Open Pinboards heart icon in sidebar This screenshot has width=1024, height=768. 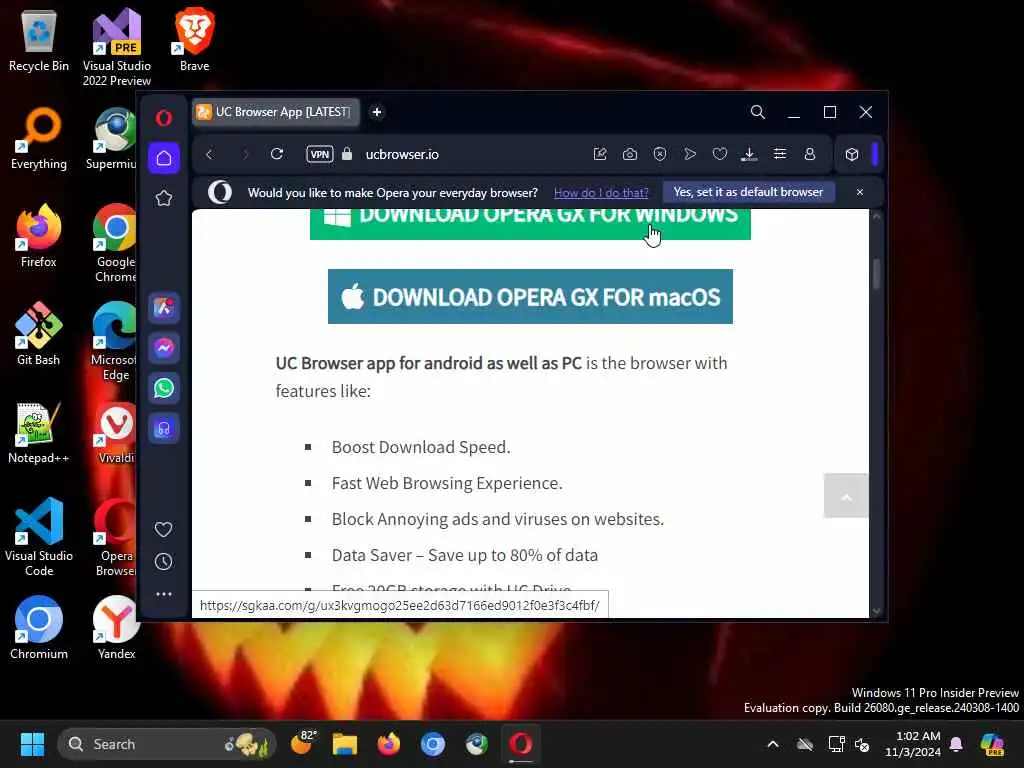coord(163,529)
